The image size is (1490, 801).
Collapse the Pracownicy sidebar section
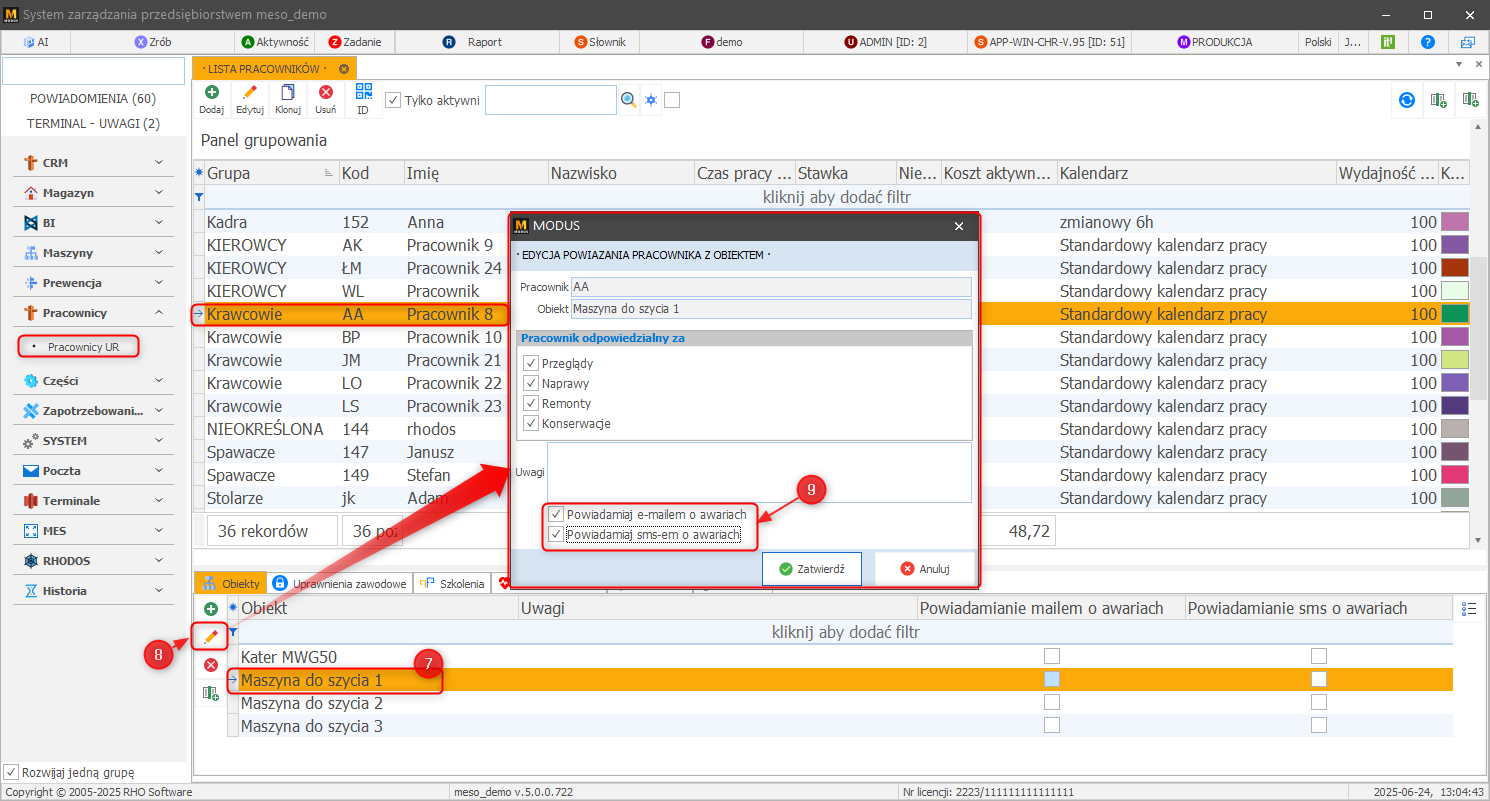(x=94, y=313)
